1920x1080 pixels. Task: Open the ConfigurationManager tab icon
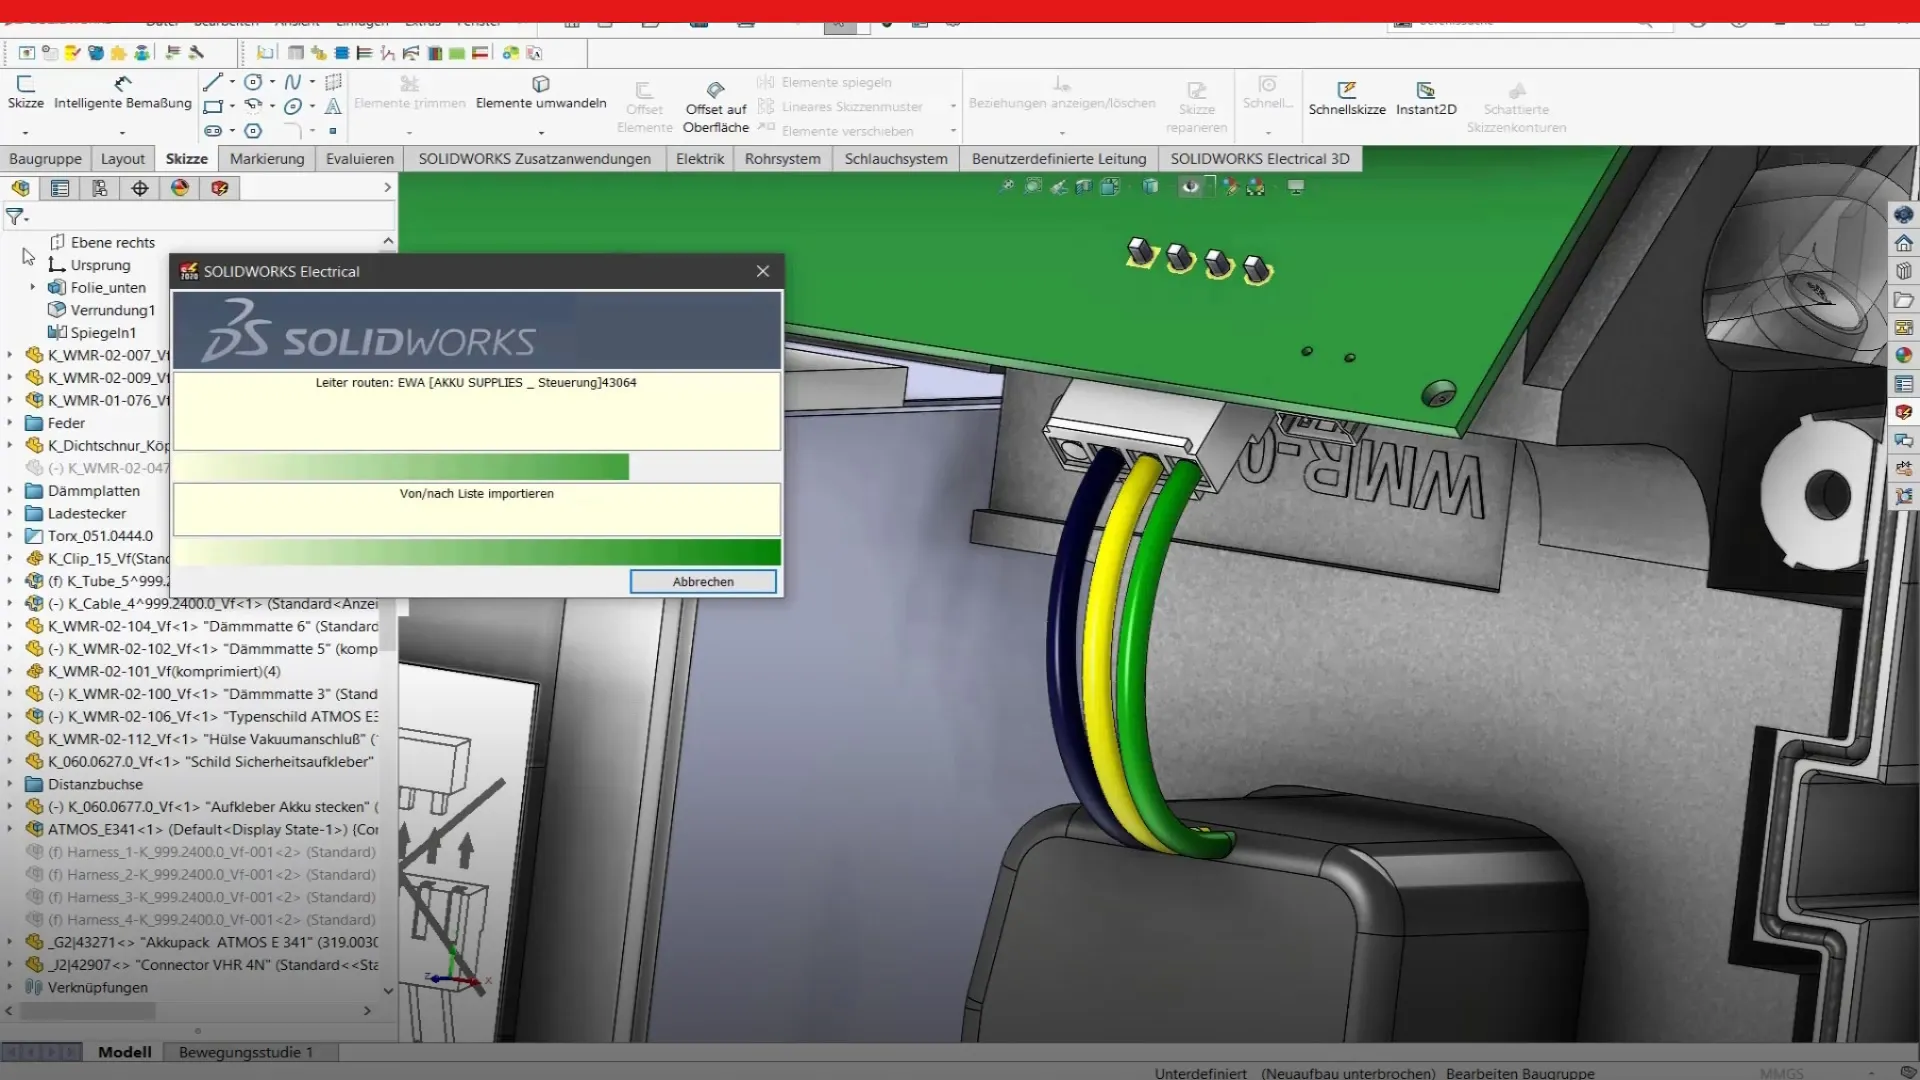(100, 188)
